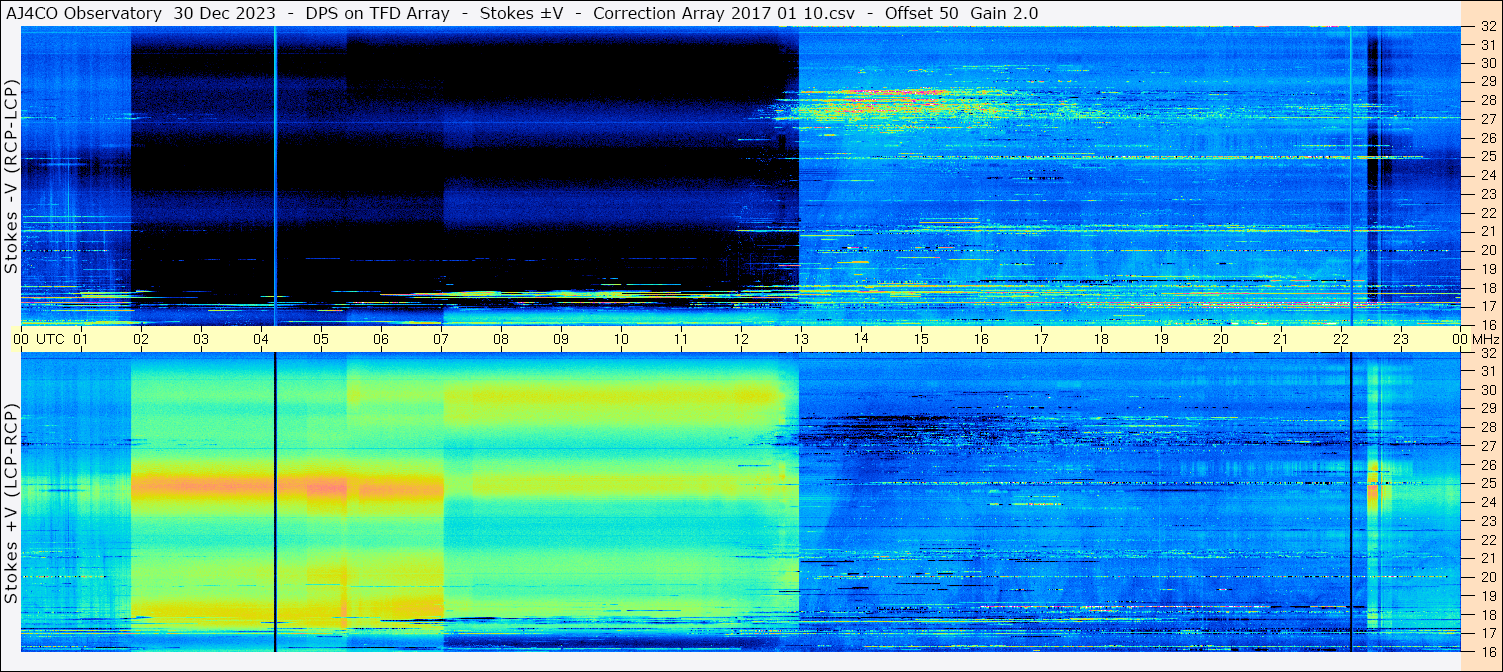Click 23 MHz label of Stokes -V panel

[1487, 194]
